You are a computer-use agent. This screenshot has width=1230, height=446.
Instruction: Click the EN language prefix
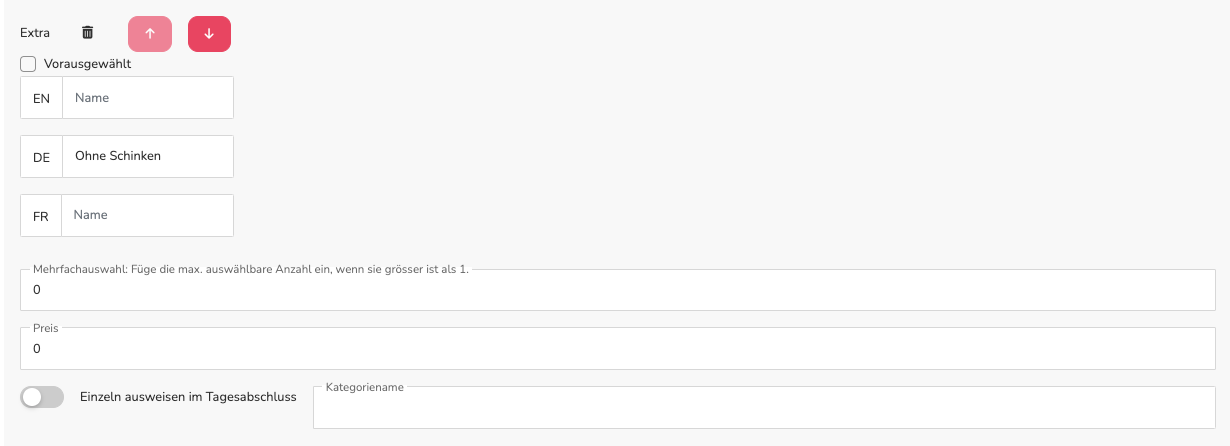(x=41, y=98)
